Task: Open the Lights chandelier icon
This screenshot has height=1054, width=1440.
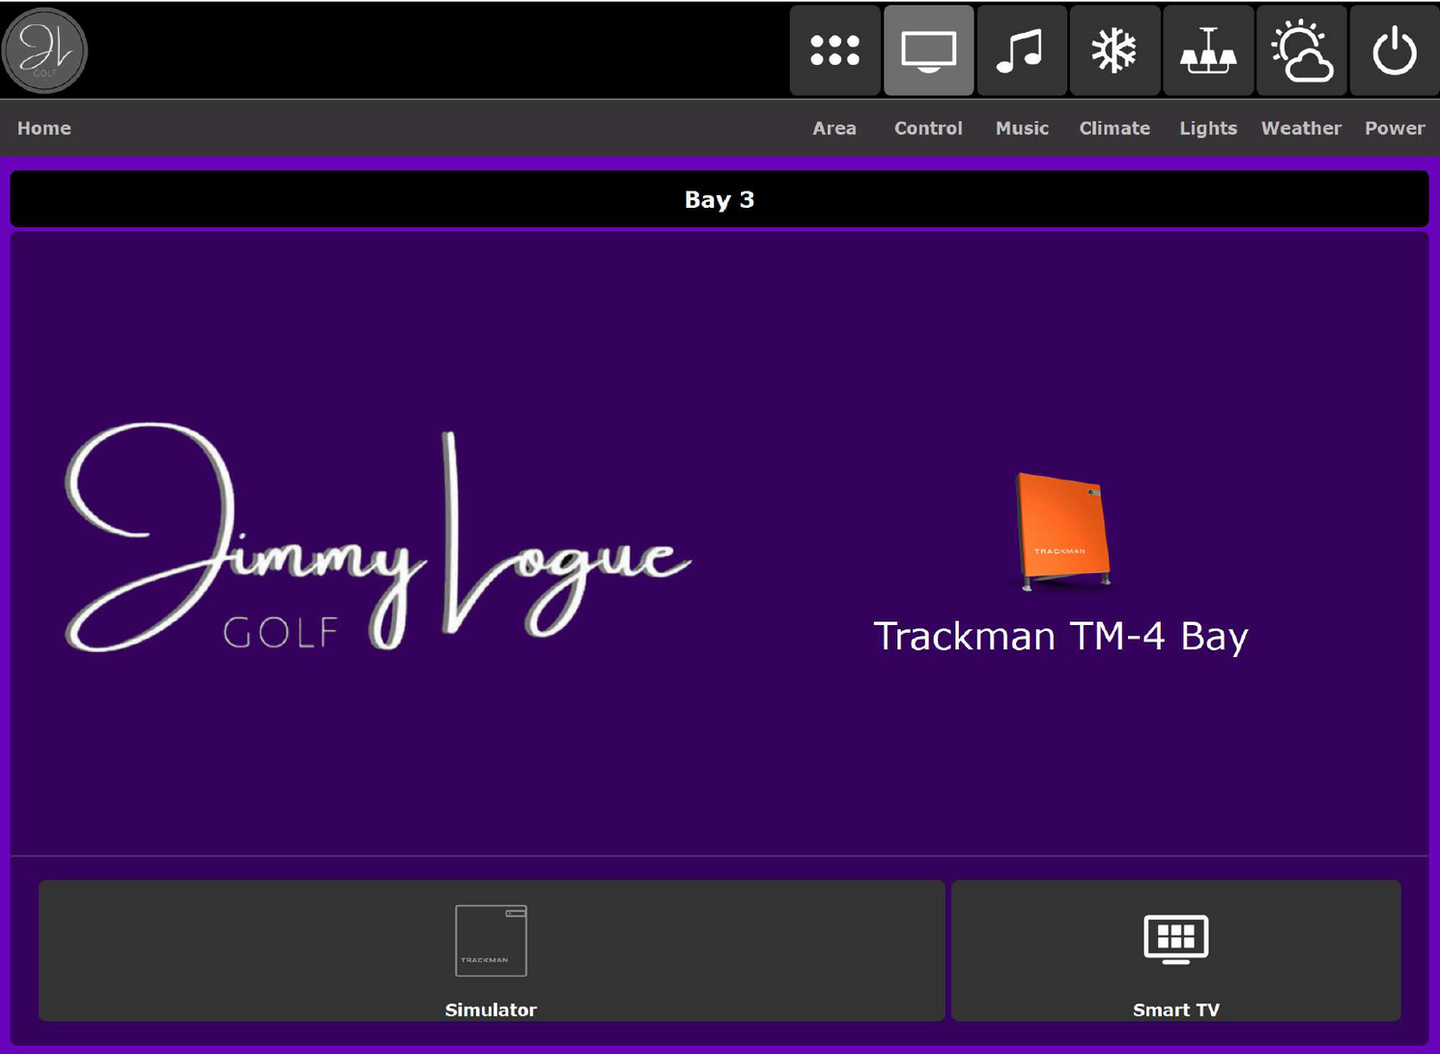Action: (x=1208, y=50)
